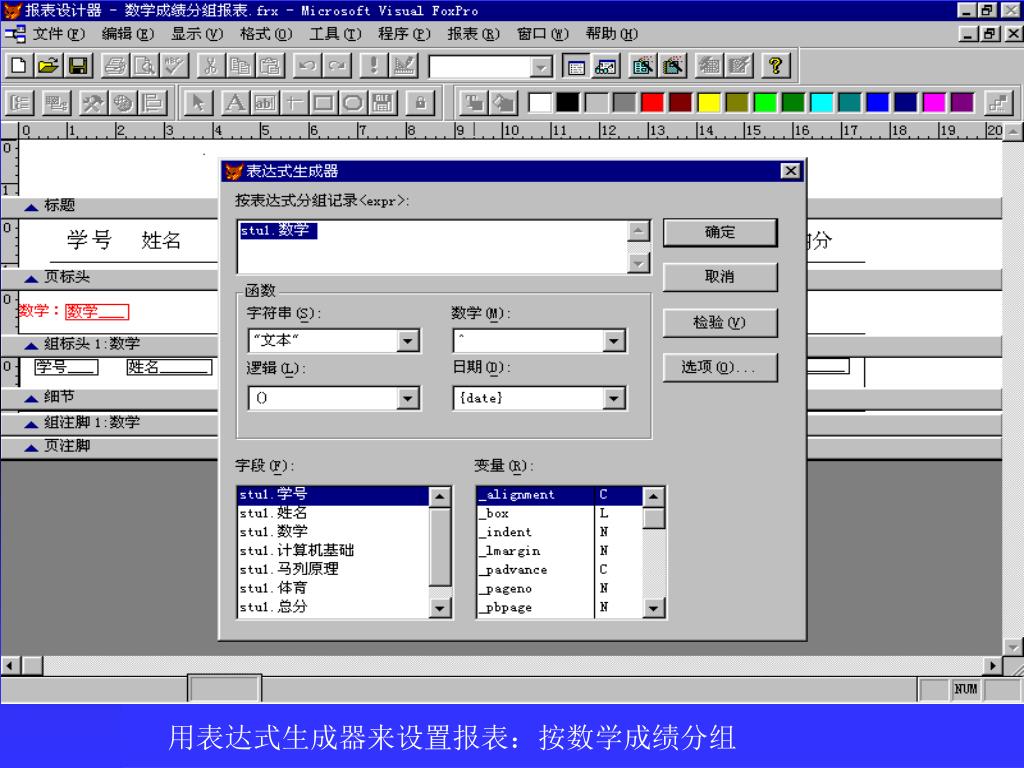Open 选项(O)... options button
The width and height of the screenshot is (1024, 768).
[x=720, y=367]
